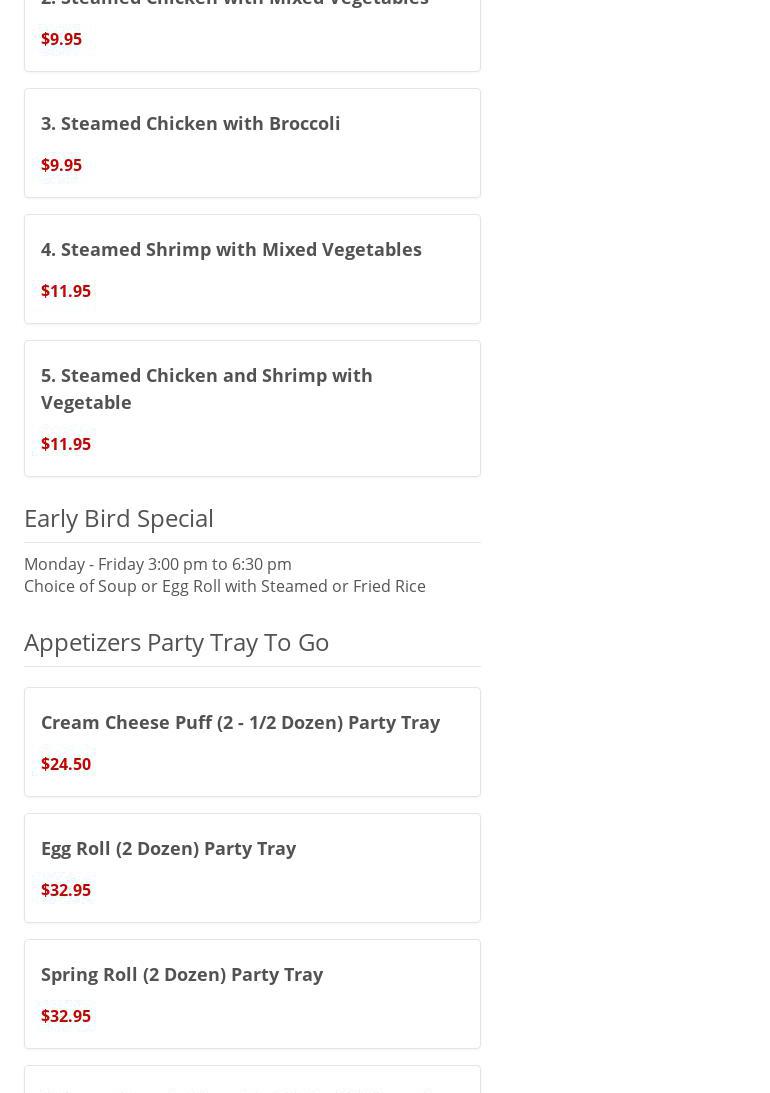770x1093 pixels.
Task: Open item 2, Steamed Chicken with Mixed Vegetables
Action: (235, 5)
